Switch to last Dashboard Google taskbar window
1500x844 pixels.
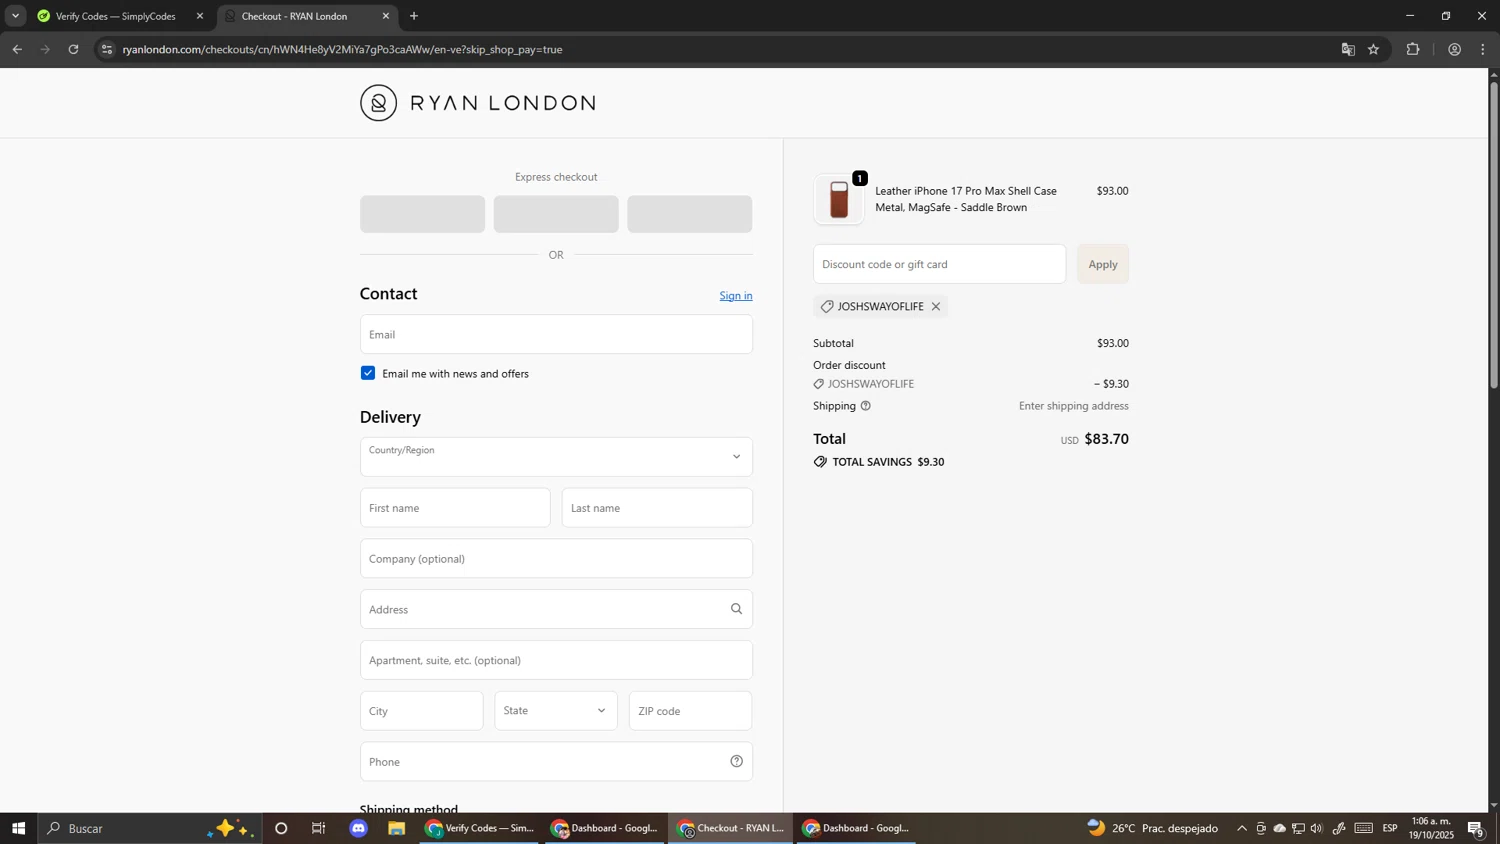(x=856, y=828)
